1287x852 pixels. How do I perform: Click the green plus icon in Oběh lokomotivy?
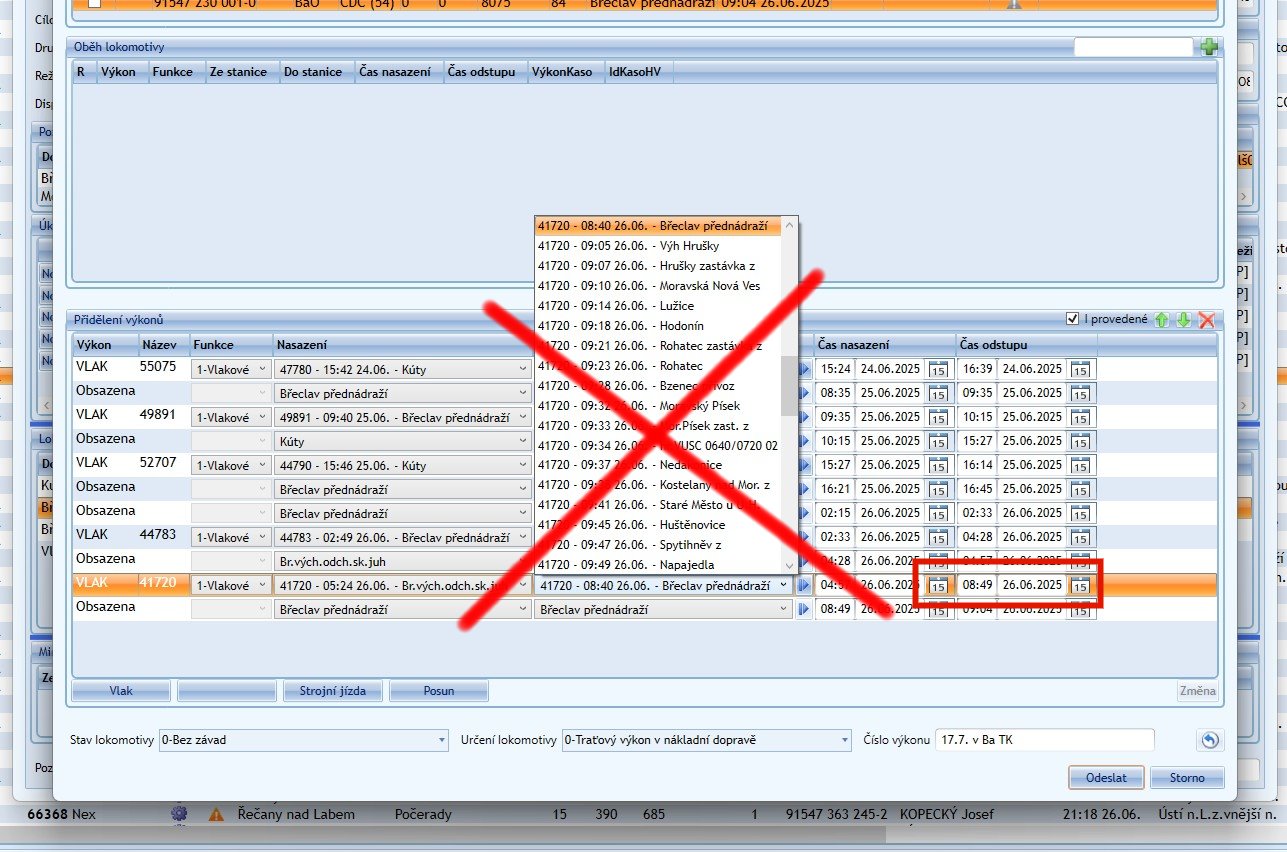[x=1210, y=47]
